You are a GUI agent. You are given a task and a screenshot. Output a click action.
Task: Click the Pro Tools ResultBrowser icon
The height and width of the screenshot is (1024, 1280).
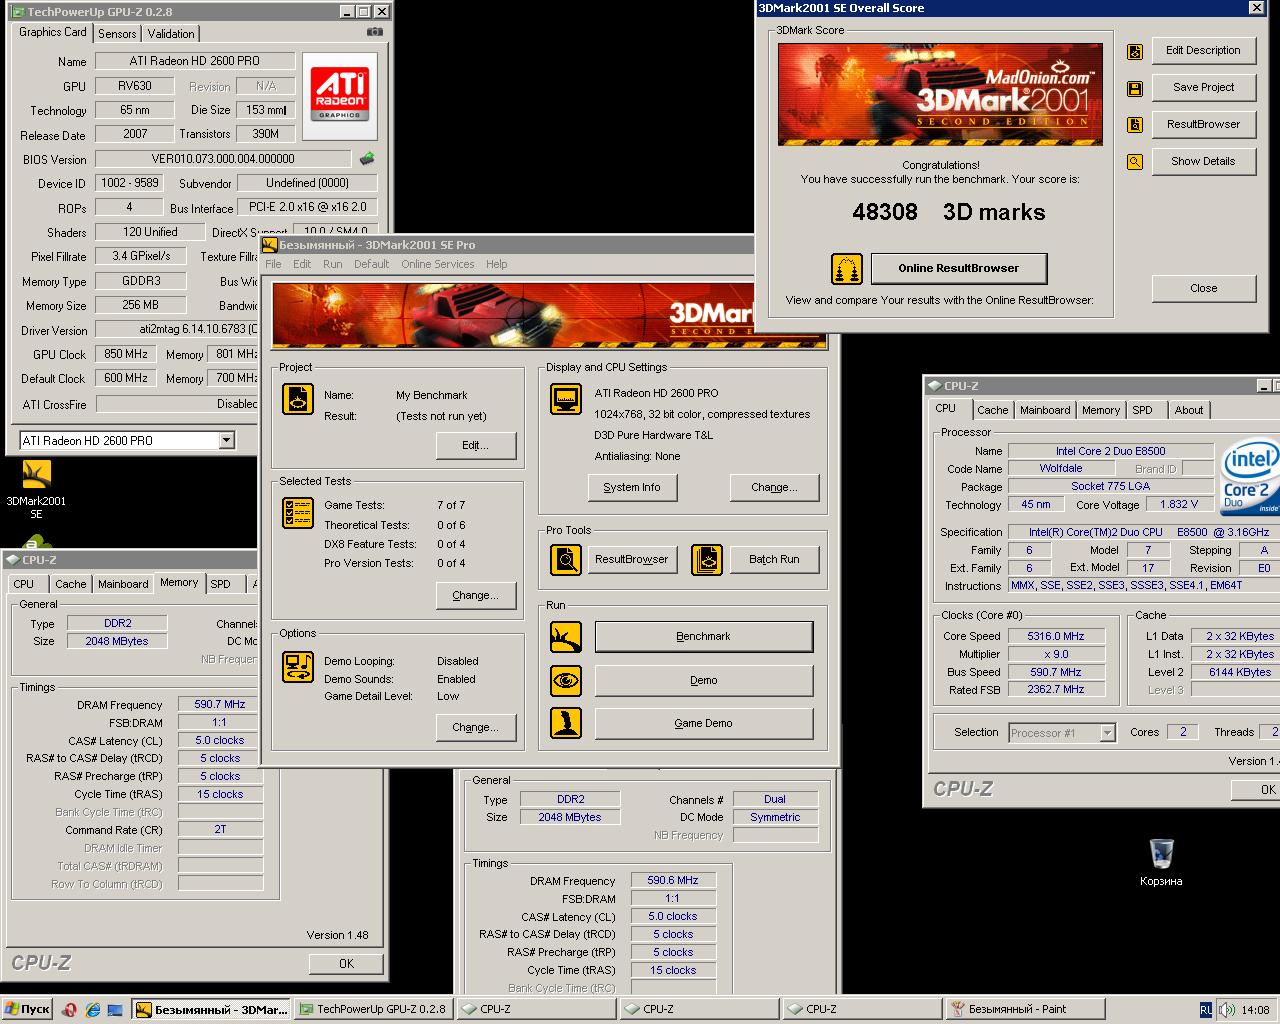[x=566, y=559]
